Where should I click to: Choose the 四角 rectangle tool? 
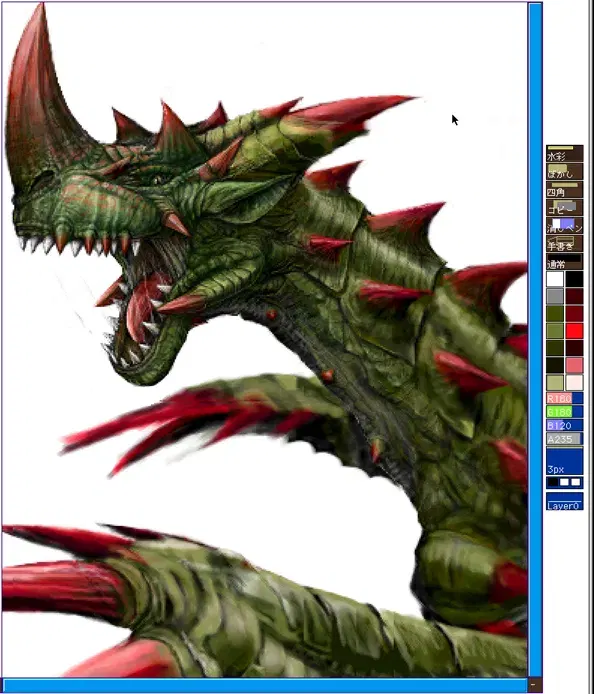click(564, 189)
